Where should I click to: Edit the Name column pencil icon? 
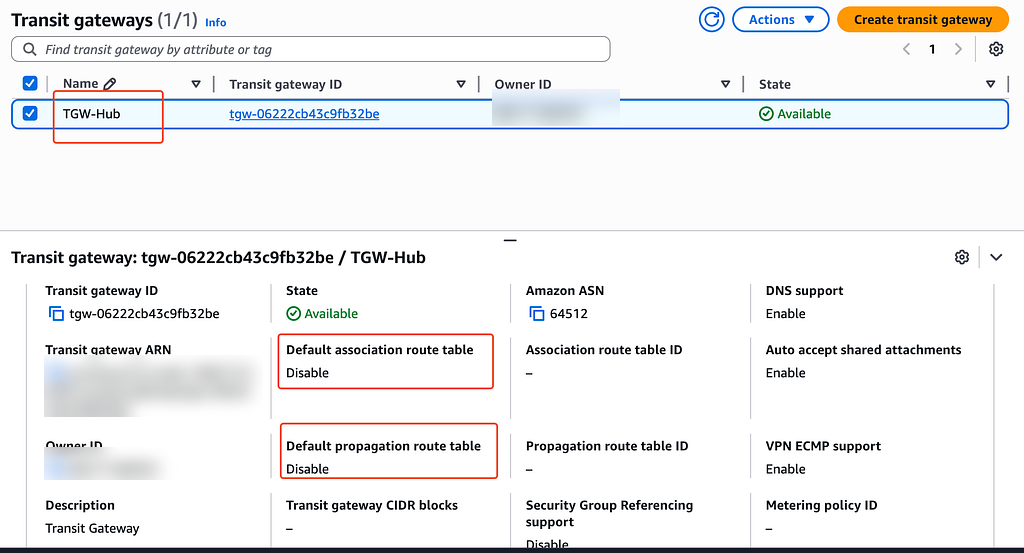point(110,84)
